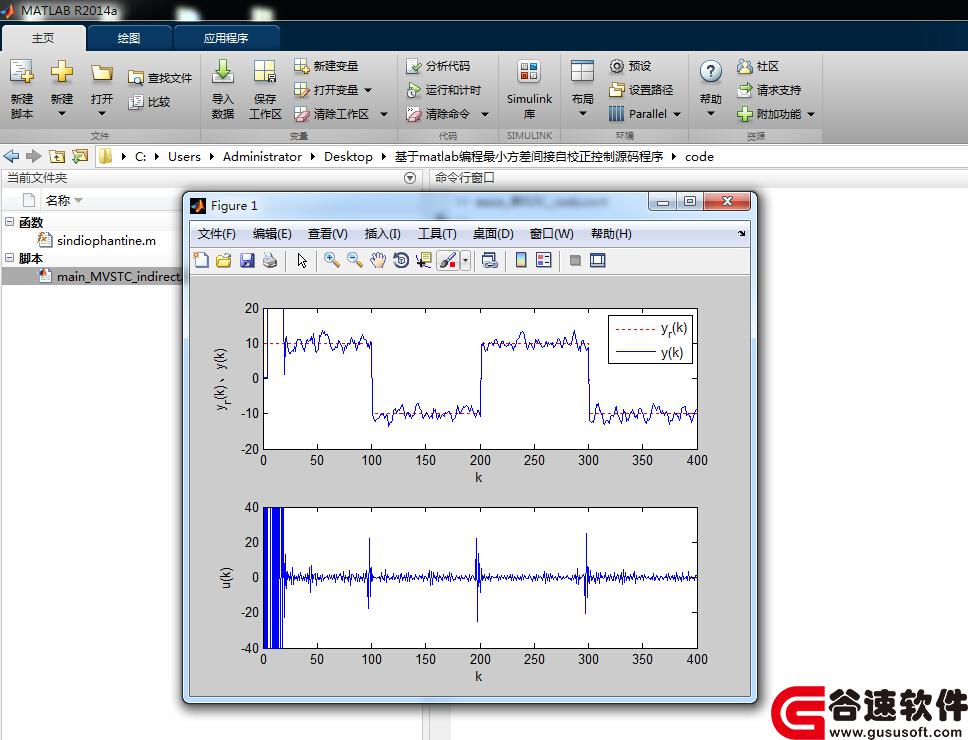The height and width of the screenshot is (740, 968).
Task: Open the 编辑(E) menu in Figure 1
Action: [272, 234]
